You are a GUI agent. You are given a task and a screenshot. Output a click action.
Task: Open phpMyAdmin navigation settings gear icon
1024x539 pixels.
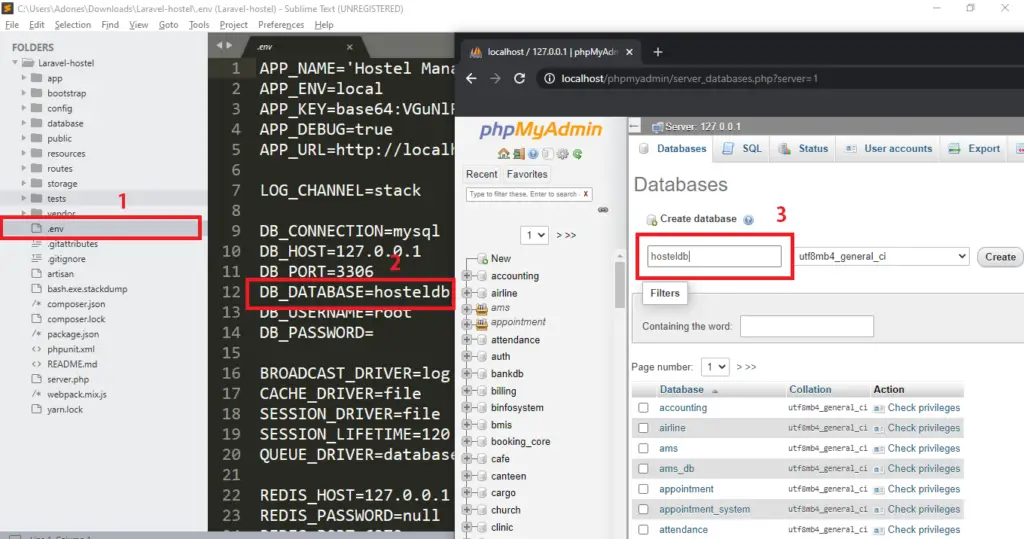562,154
